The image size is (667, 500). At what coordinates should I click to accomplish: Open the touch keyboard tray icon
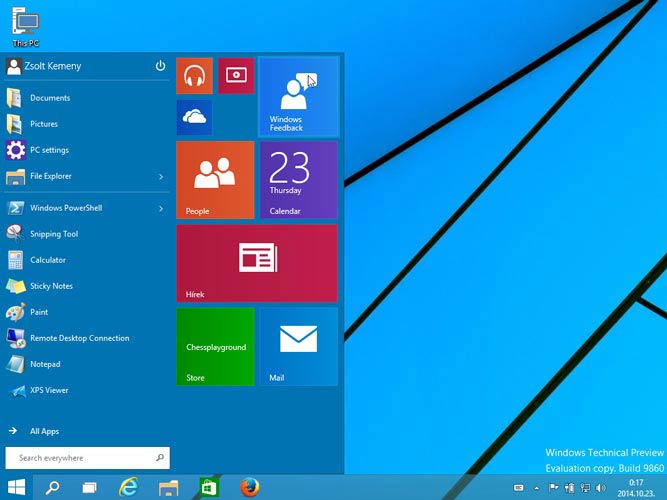[x=518, y=488]
